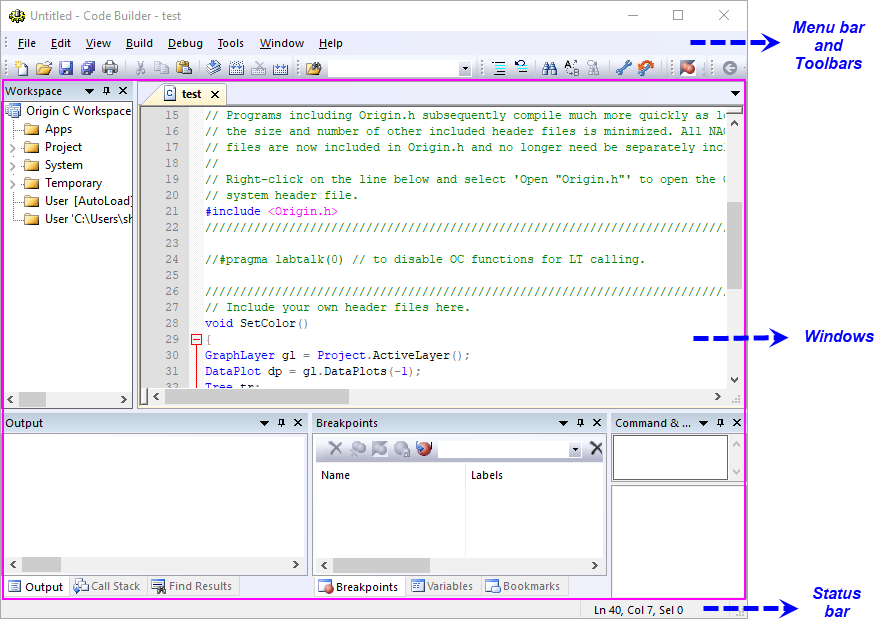Toggle breakpoint with the red ball toolbar icon

[687, 68]
